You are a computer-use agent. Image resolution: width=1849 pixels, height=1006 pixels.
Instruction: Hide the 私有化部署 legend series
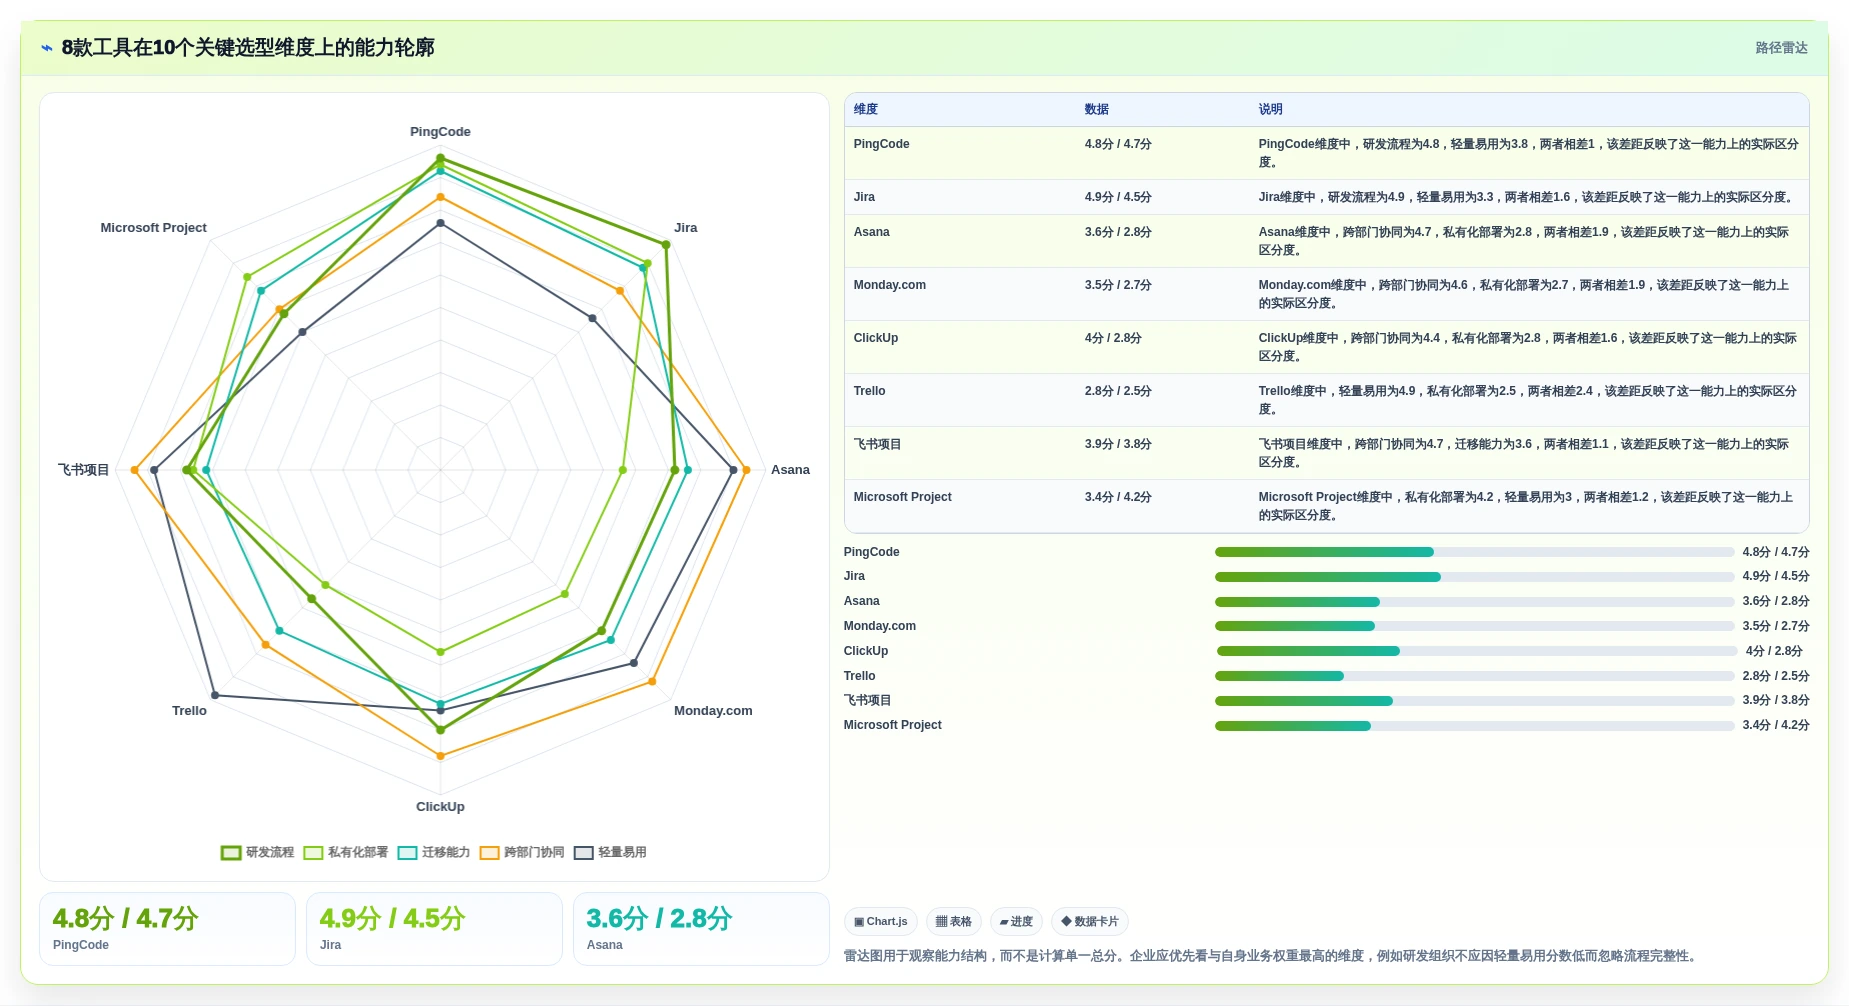pos(346,852)
